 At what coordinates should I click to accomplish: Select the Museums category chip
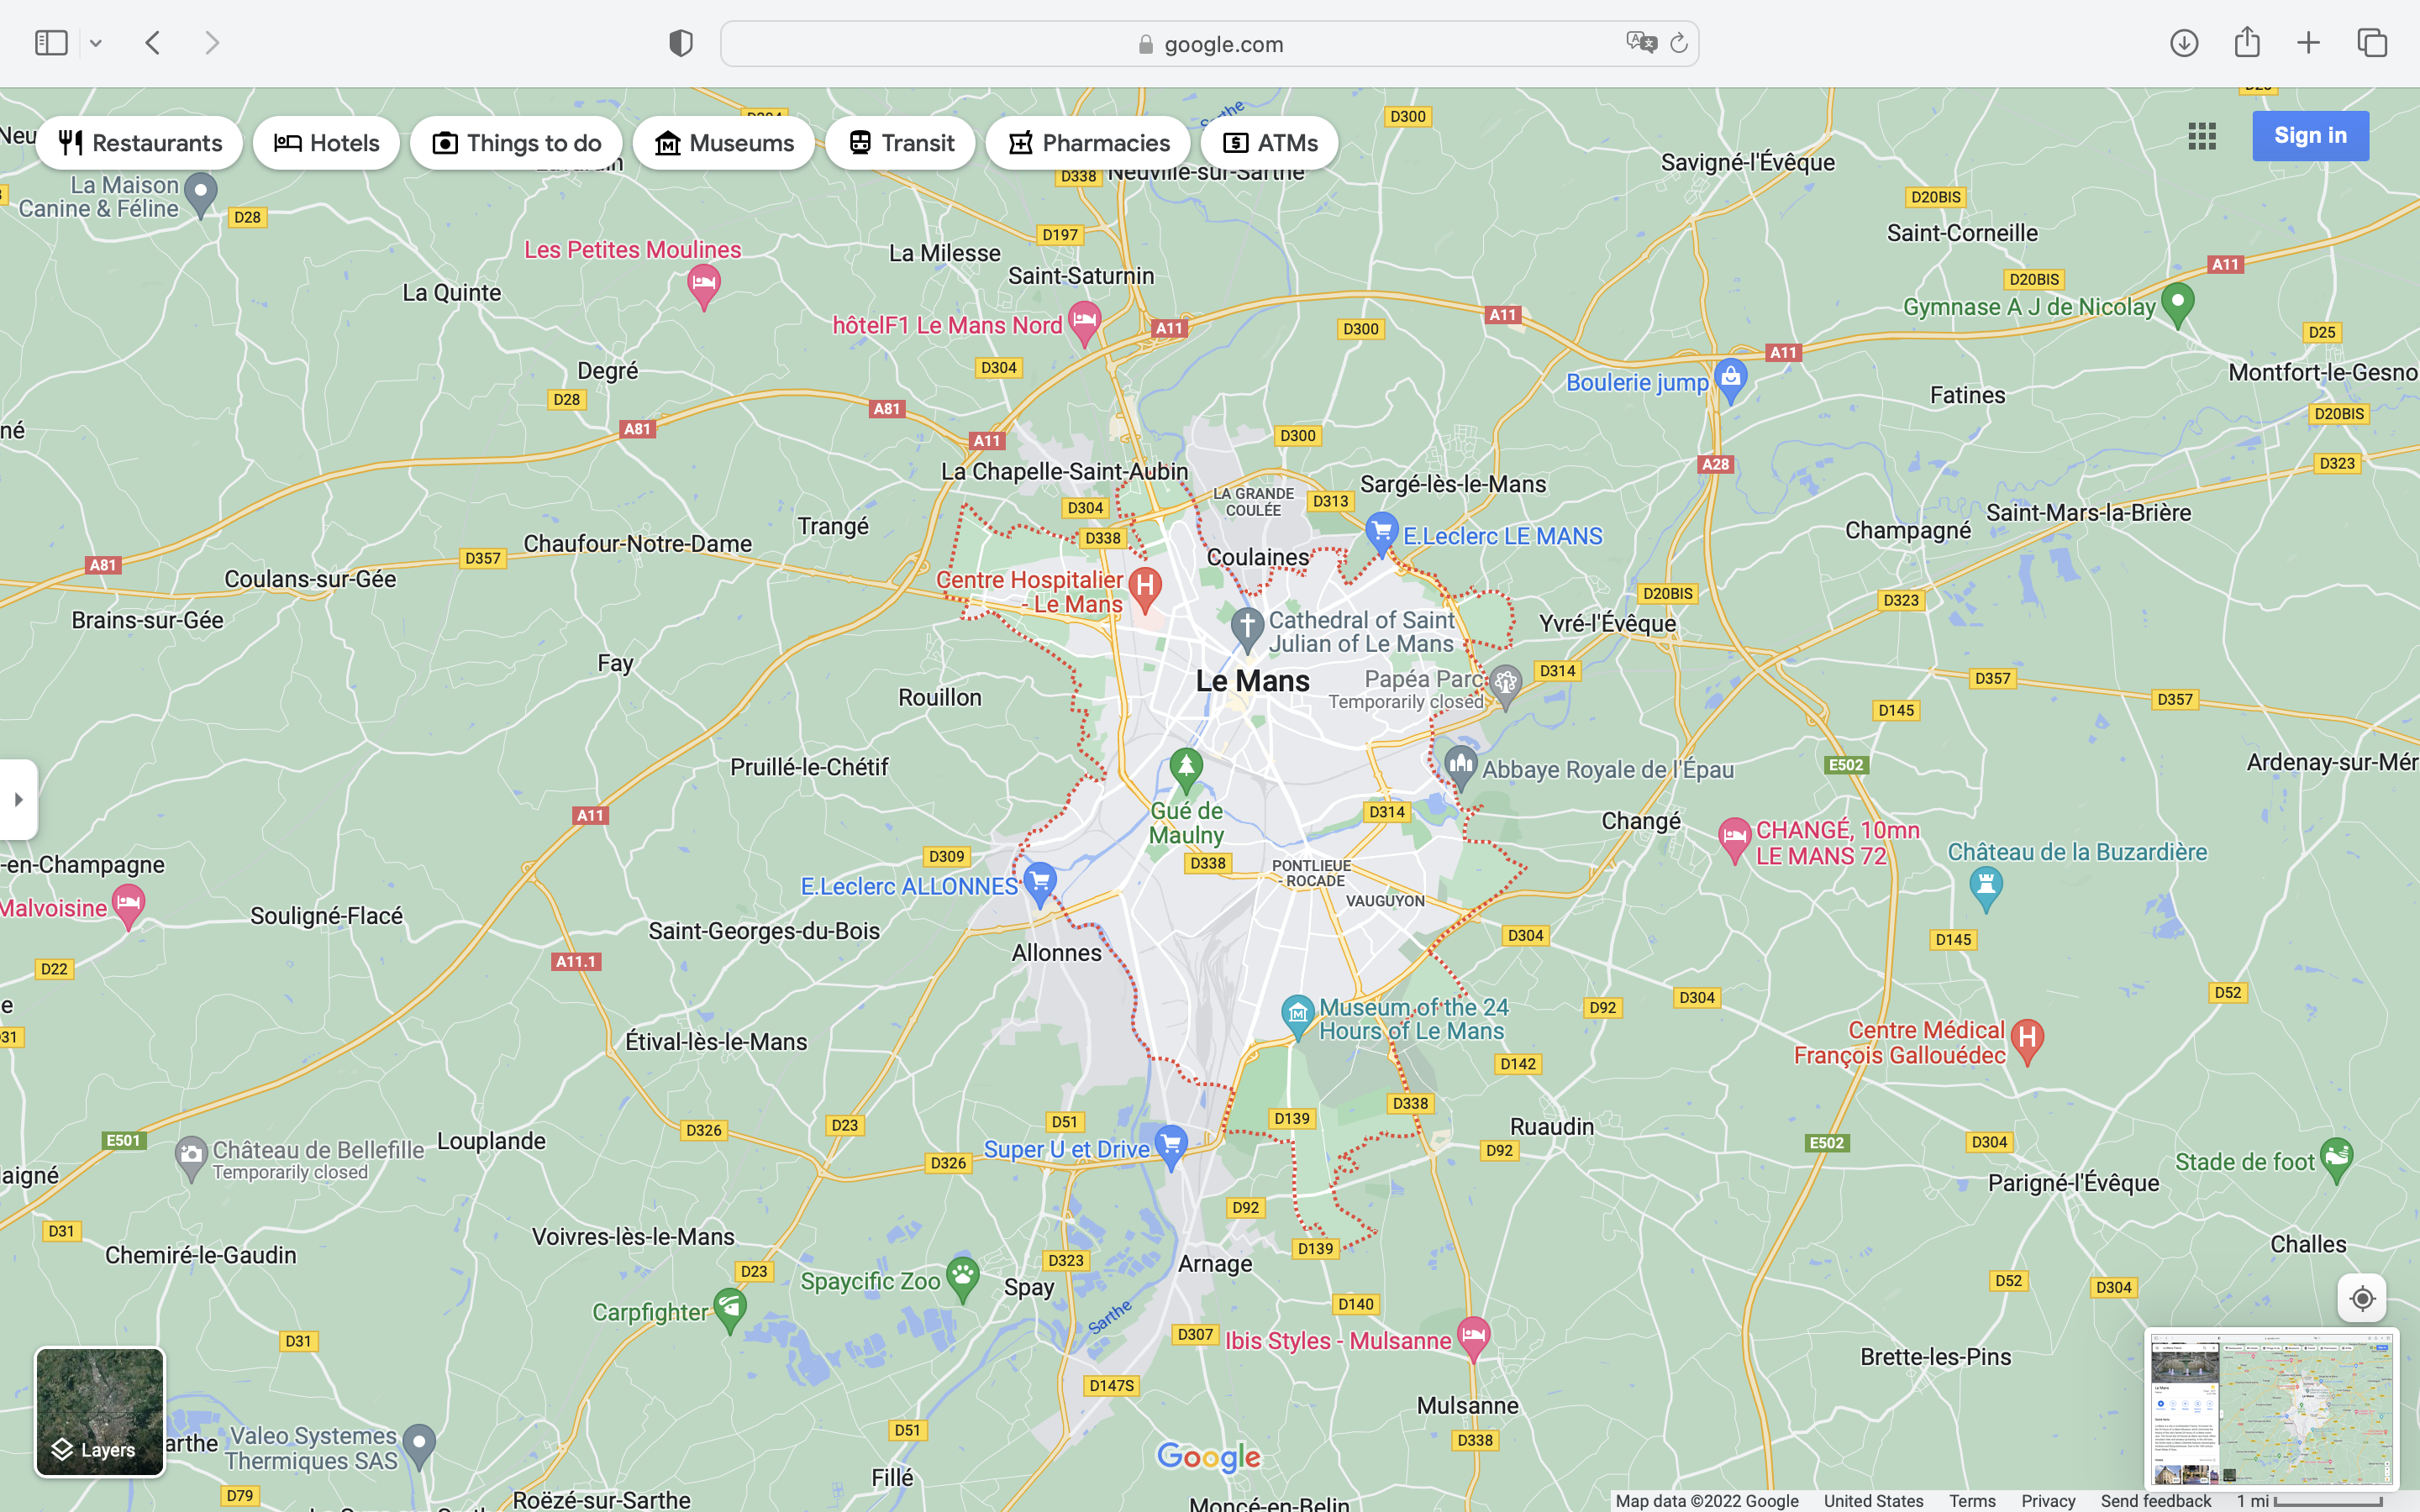point(723,143)
